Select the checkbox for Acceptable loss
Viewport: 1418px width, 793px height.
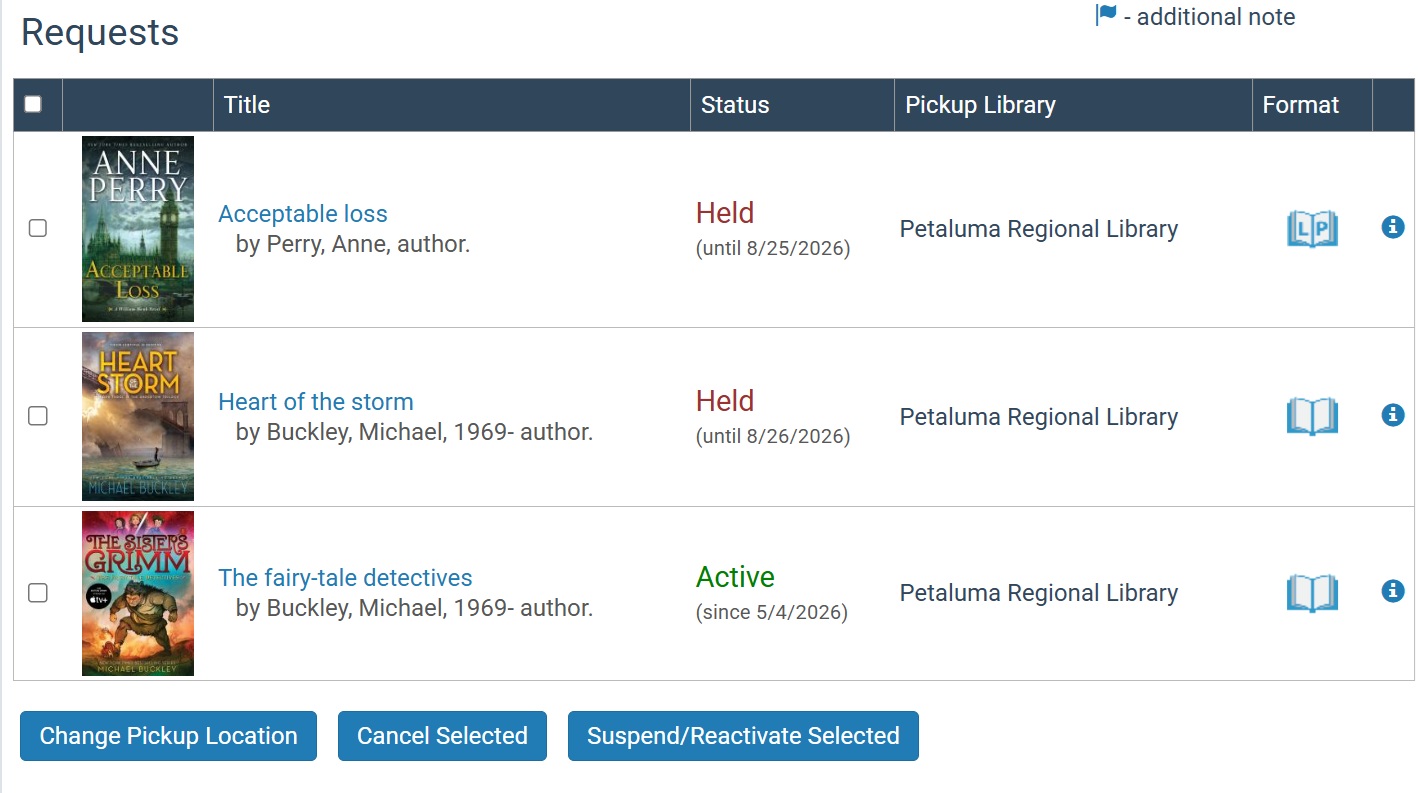[x=38, y=228]
